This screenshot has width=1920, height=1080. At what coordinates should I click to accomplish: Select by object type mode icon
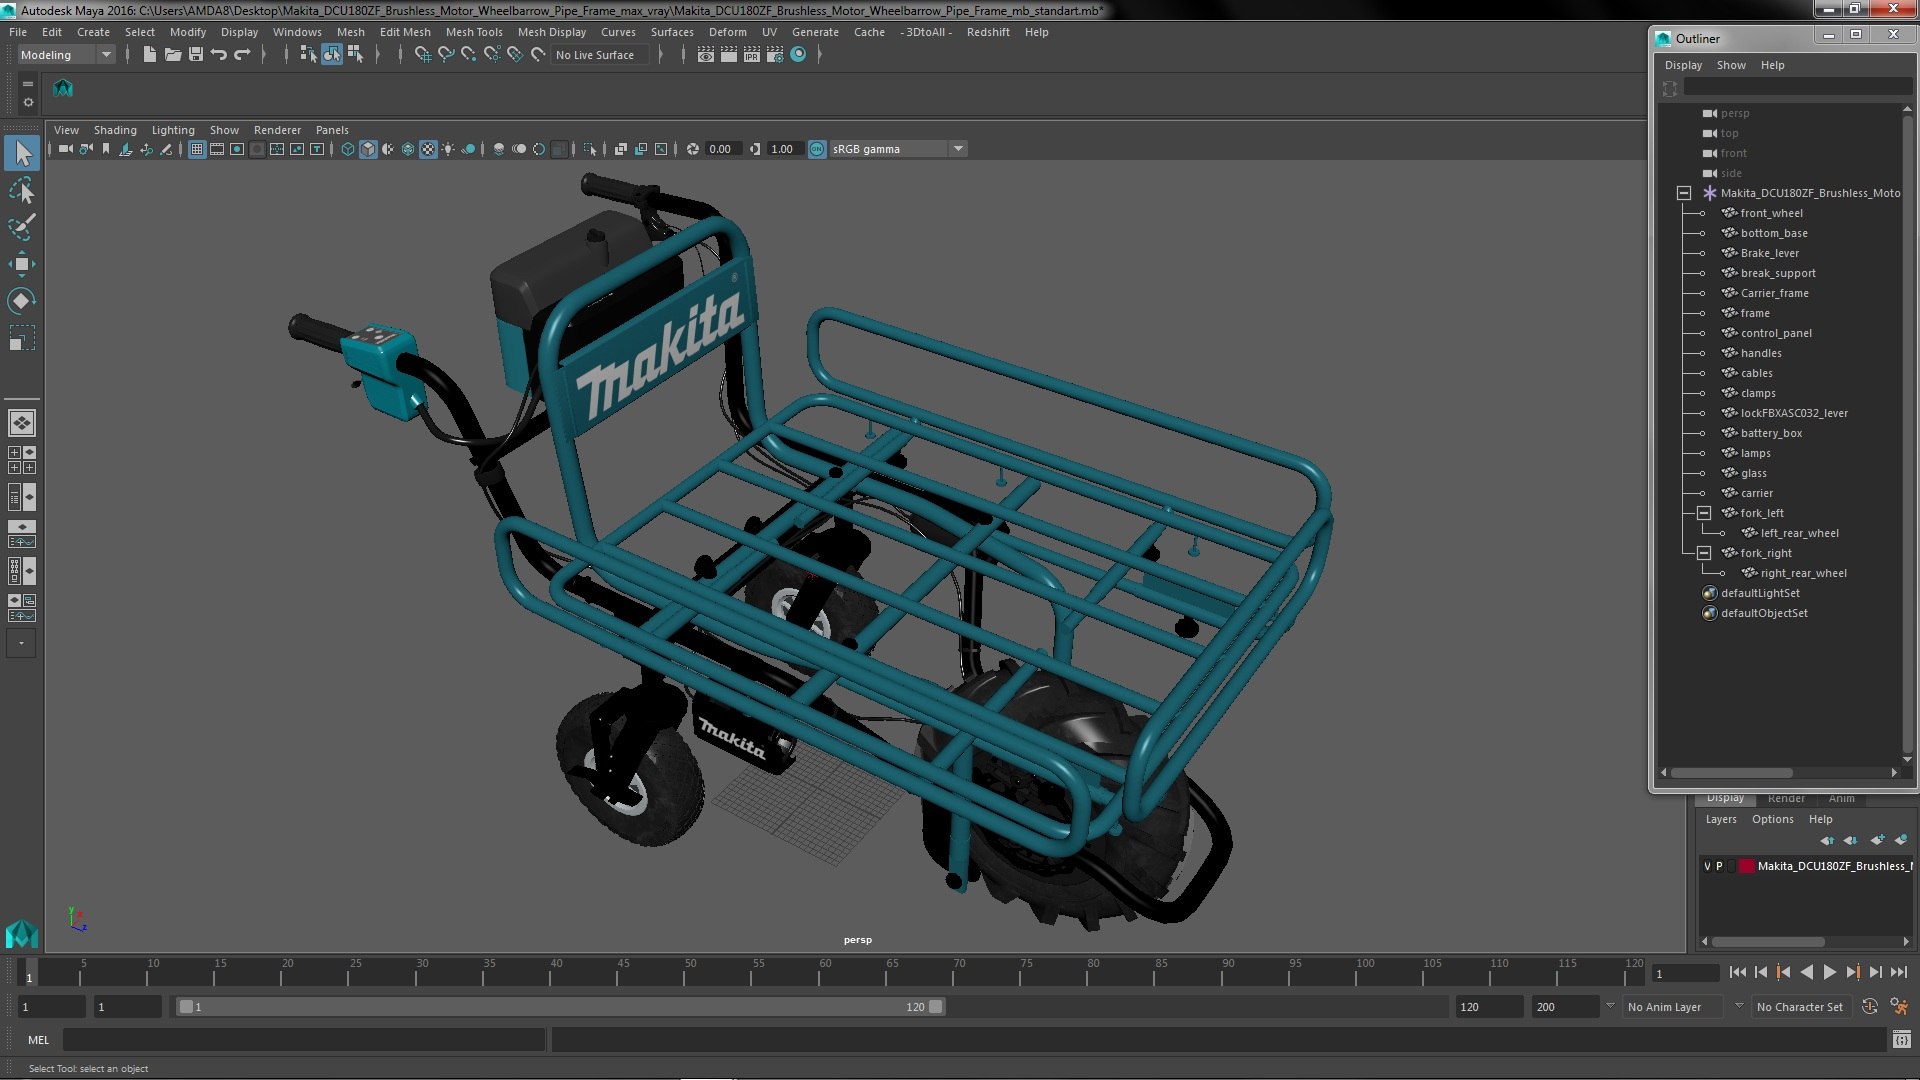[331, 55]
